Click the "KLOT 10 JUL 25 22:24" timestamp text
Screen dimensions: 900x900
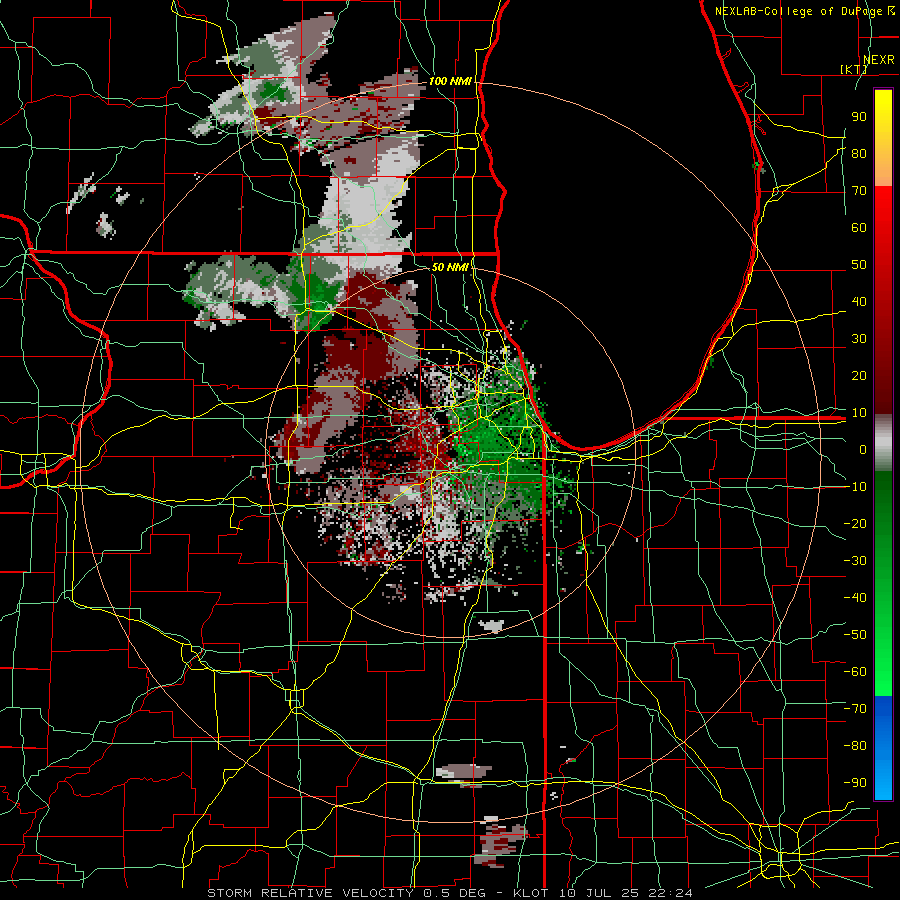point(603,893)
